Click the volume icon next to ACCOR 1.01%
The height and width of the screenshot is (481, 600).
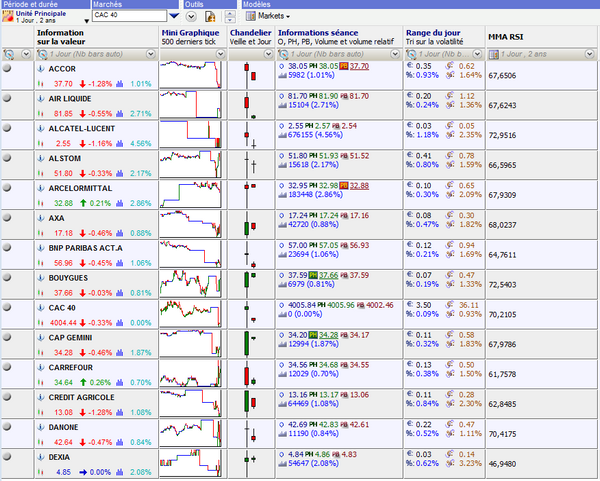click(120, 84)
